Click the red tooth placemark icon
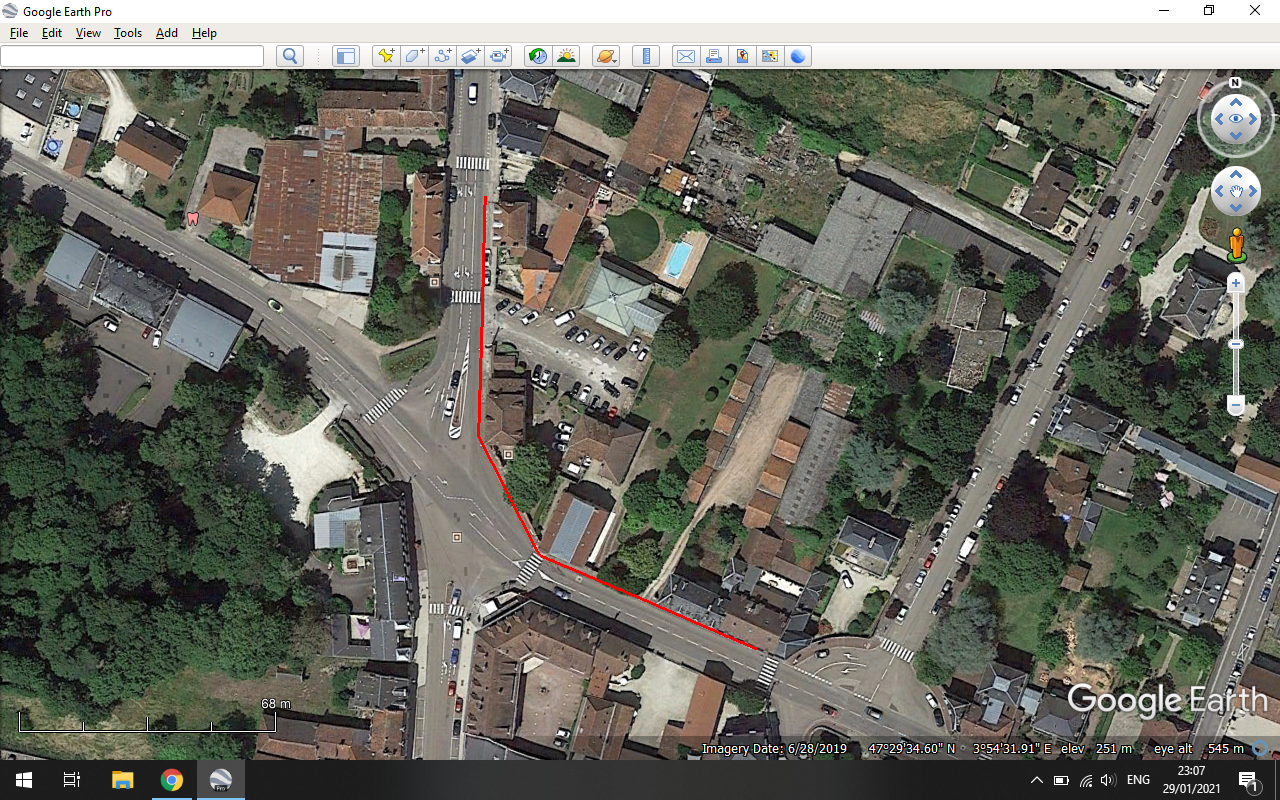The image size is (1280, 800). (x=192, y=217)
